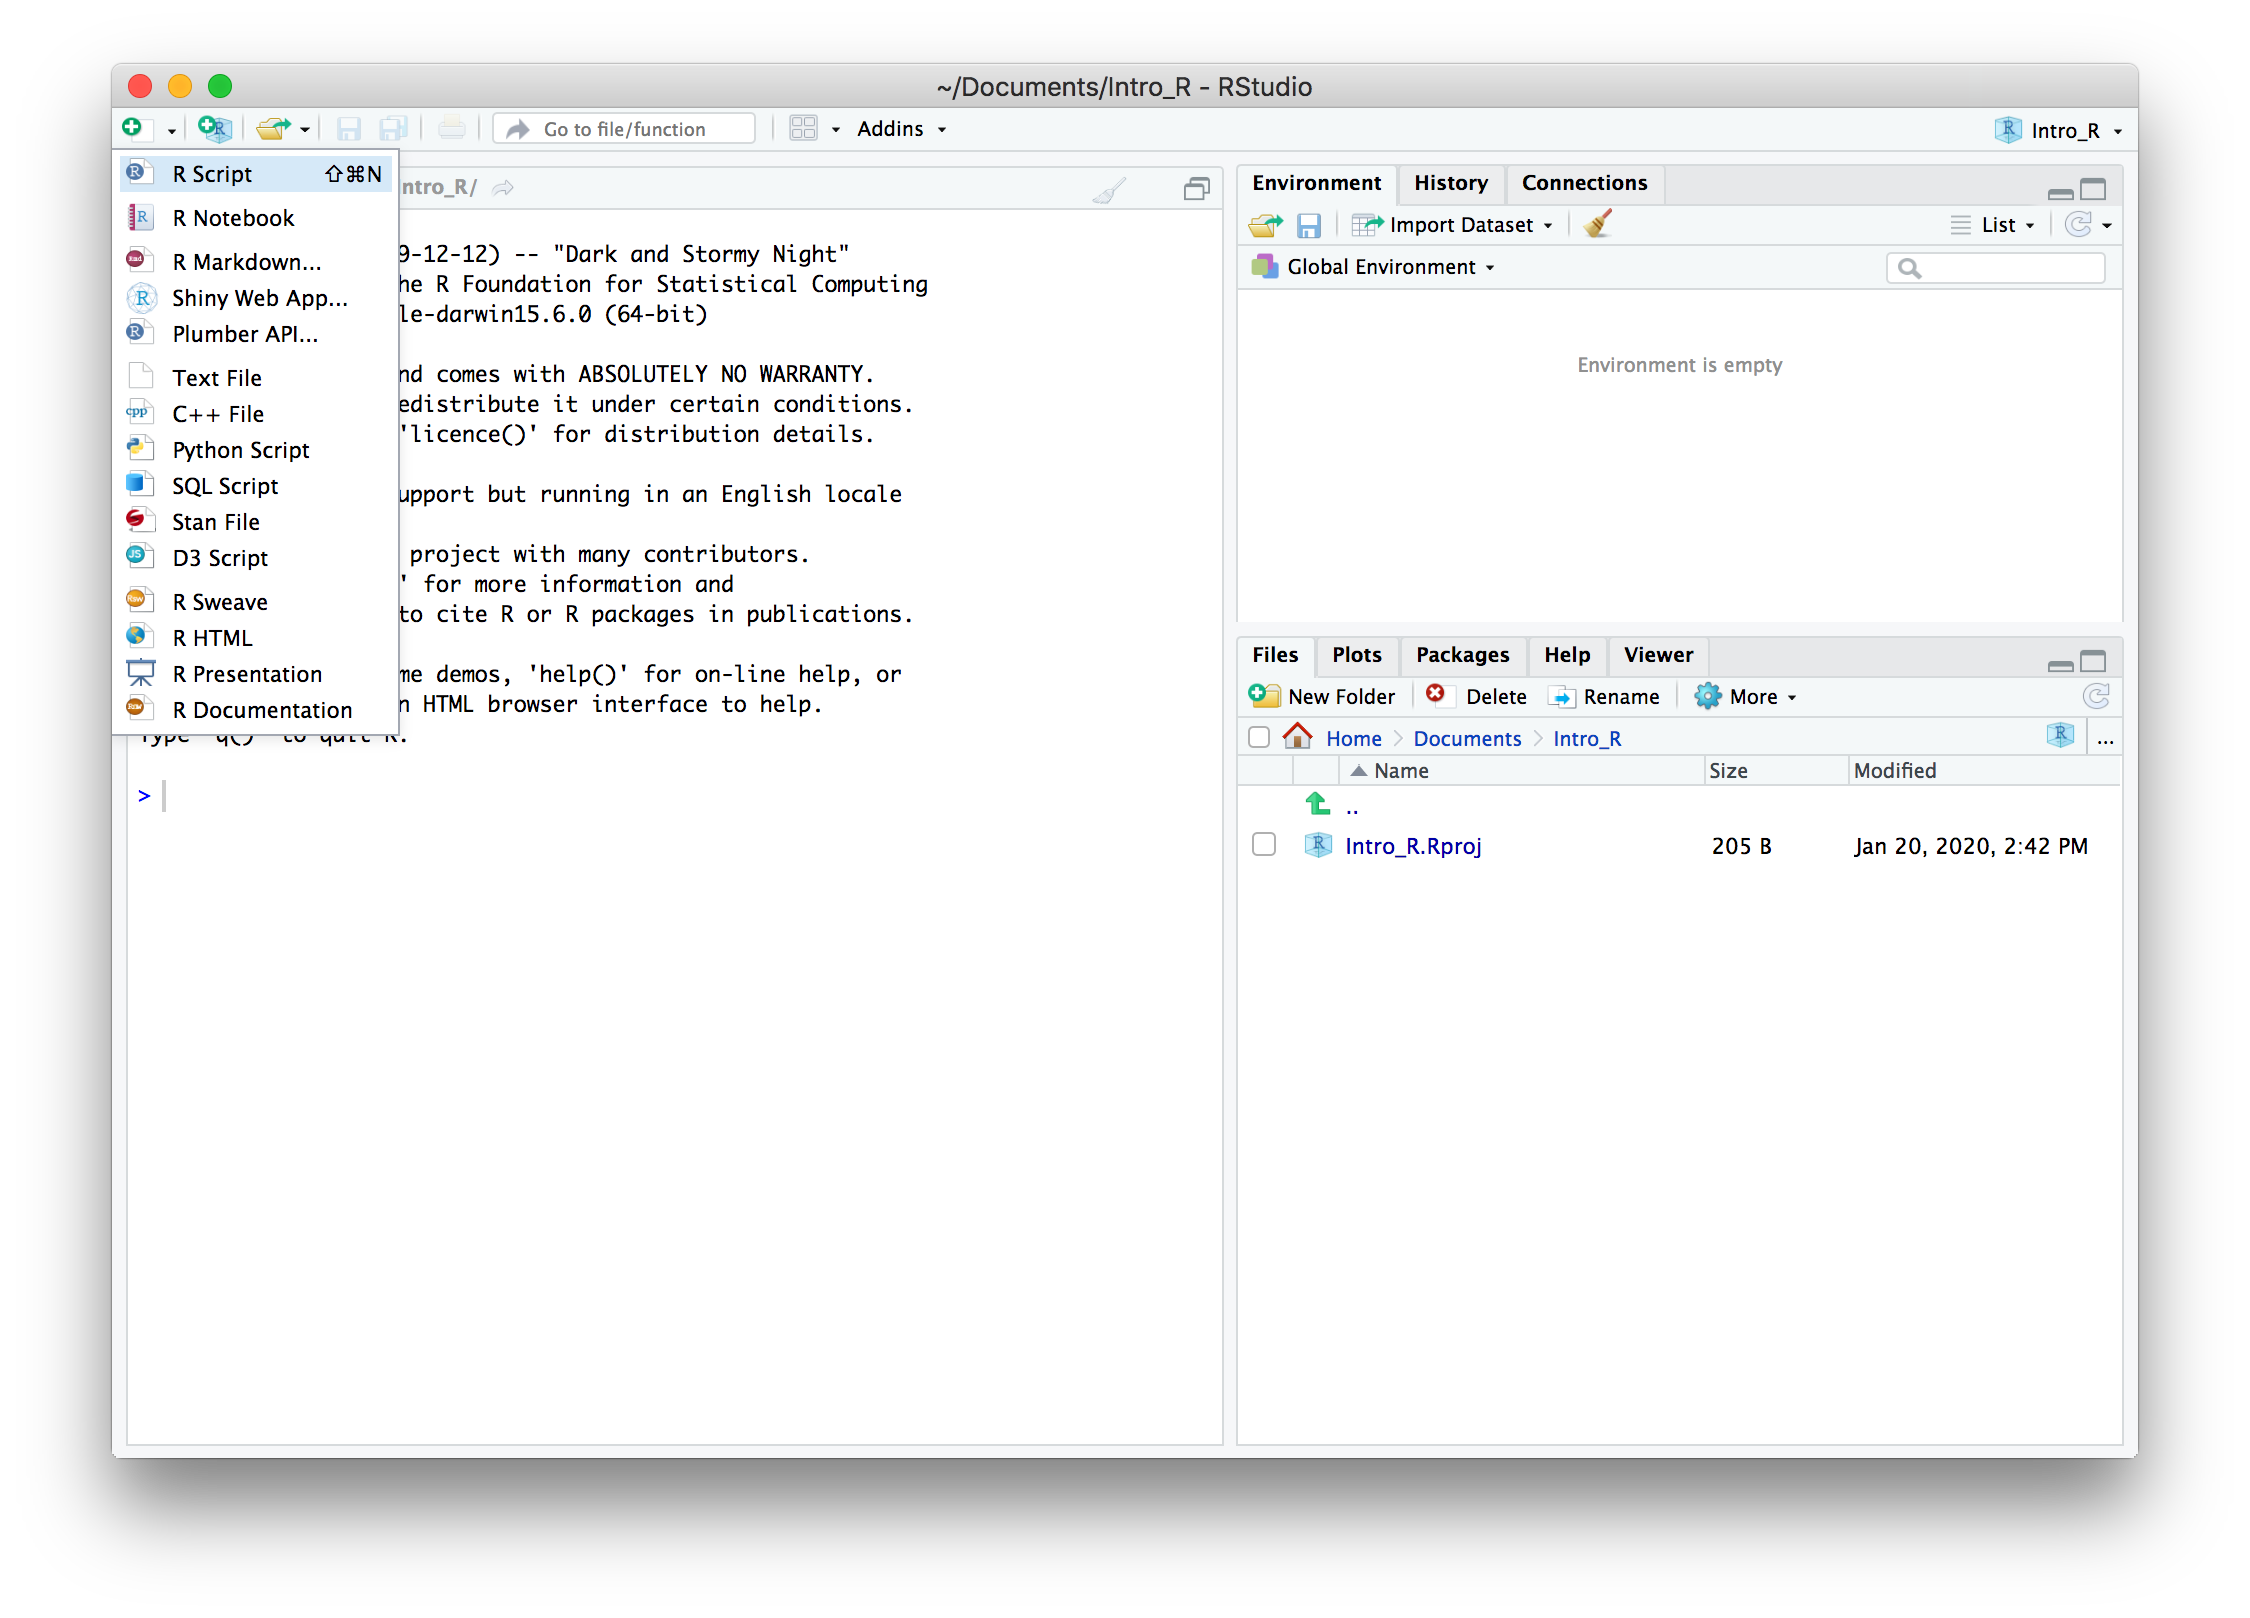2250x1618 pixels.
Task: Go up a directory with the green arrow
Action: pos(1318,804)
